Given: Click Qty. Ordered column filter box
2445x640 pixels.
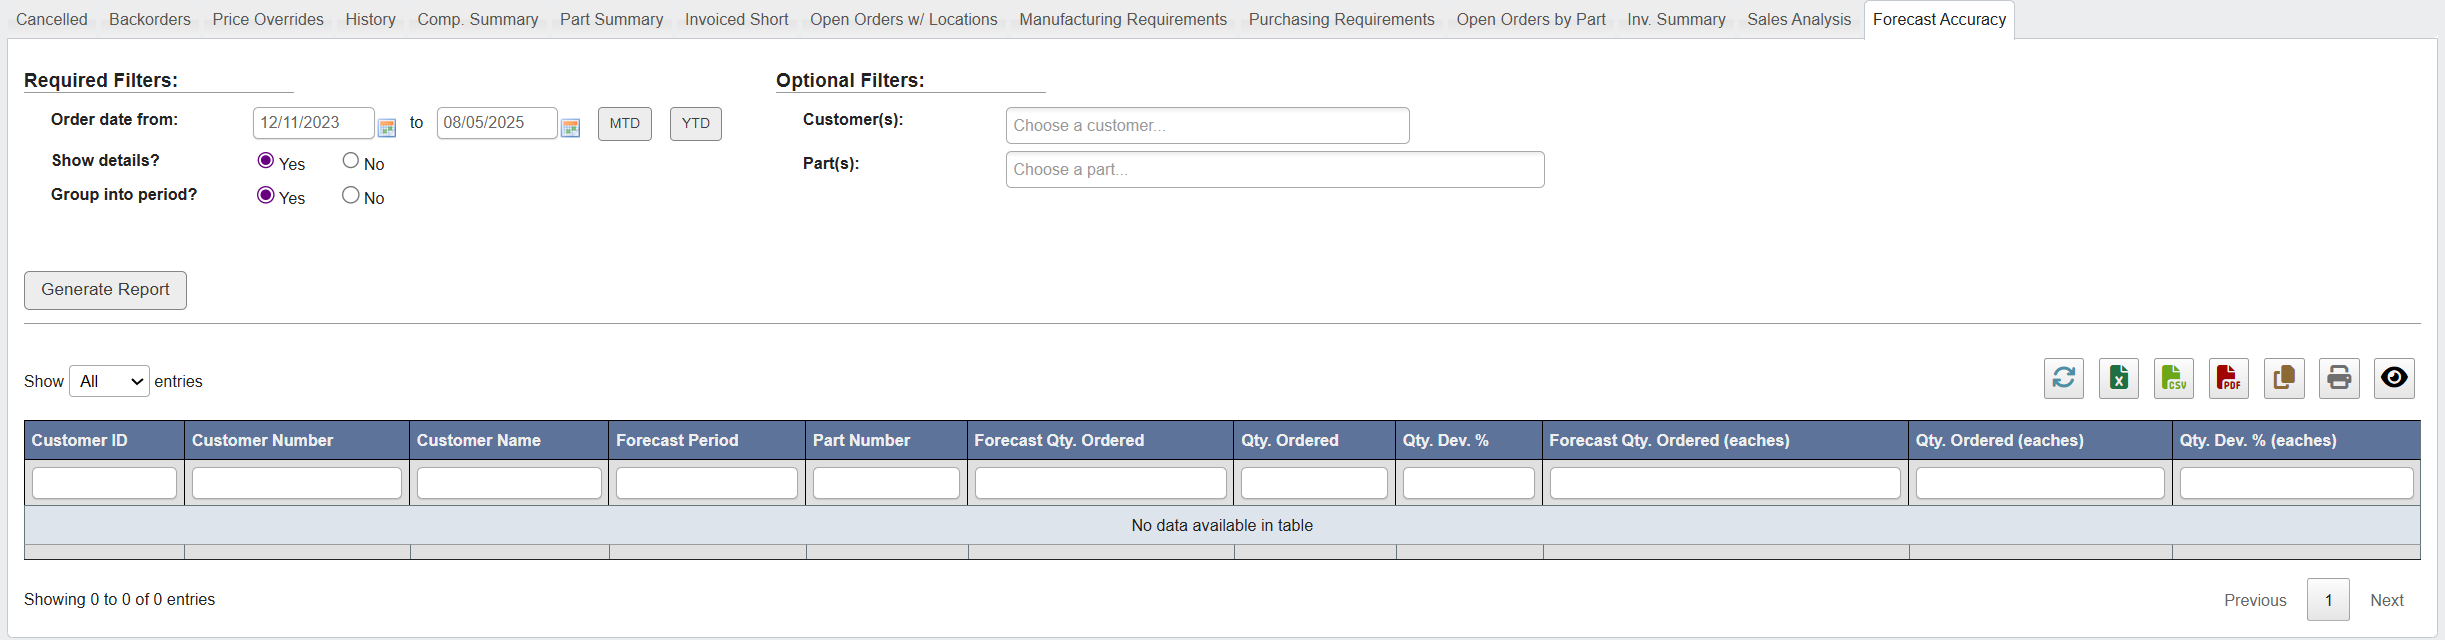Looking at the screenshot, I should [1315, 483].
